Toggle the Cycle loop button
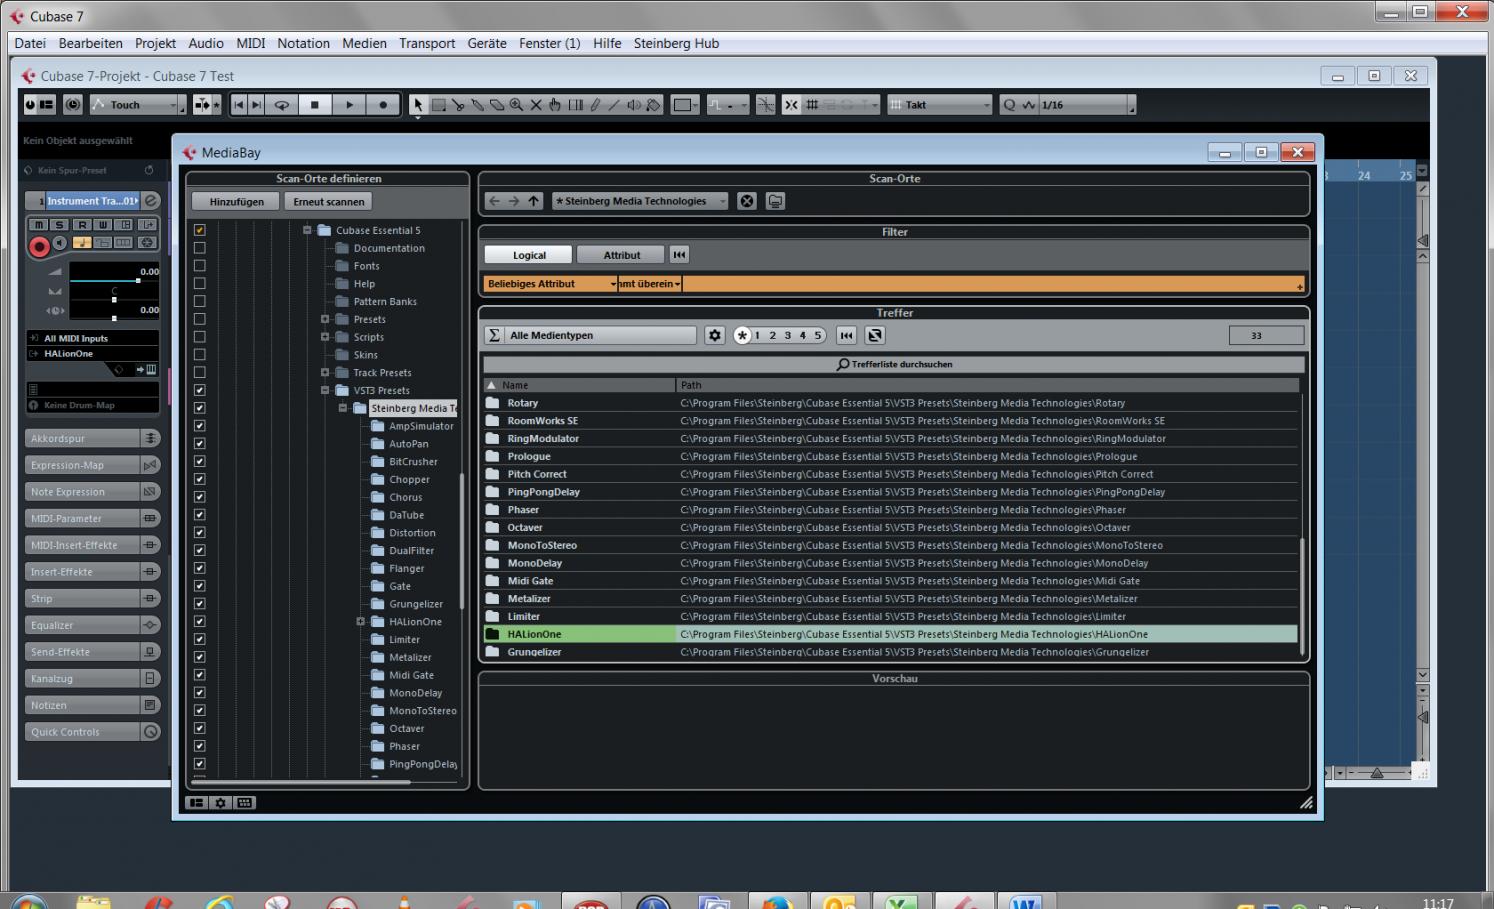 tap(282, 104)
